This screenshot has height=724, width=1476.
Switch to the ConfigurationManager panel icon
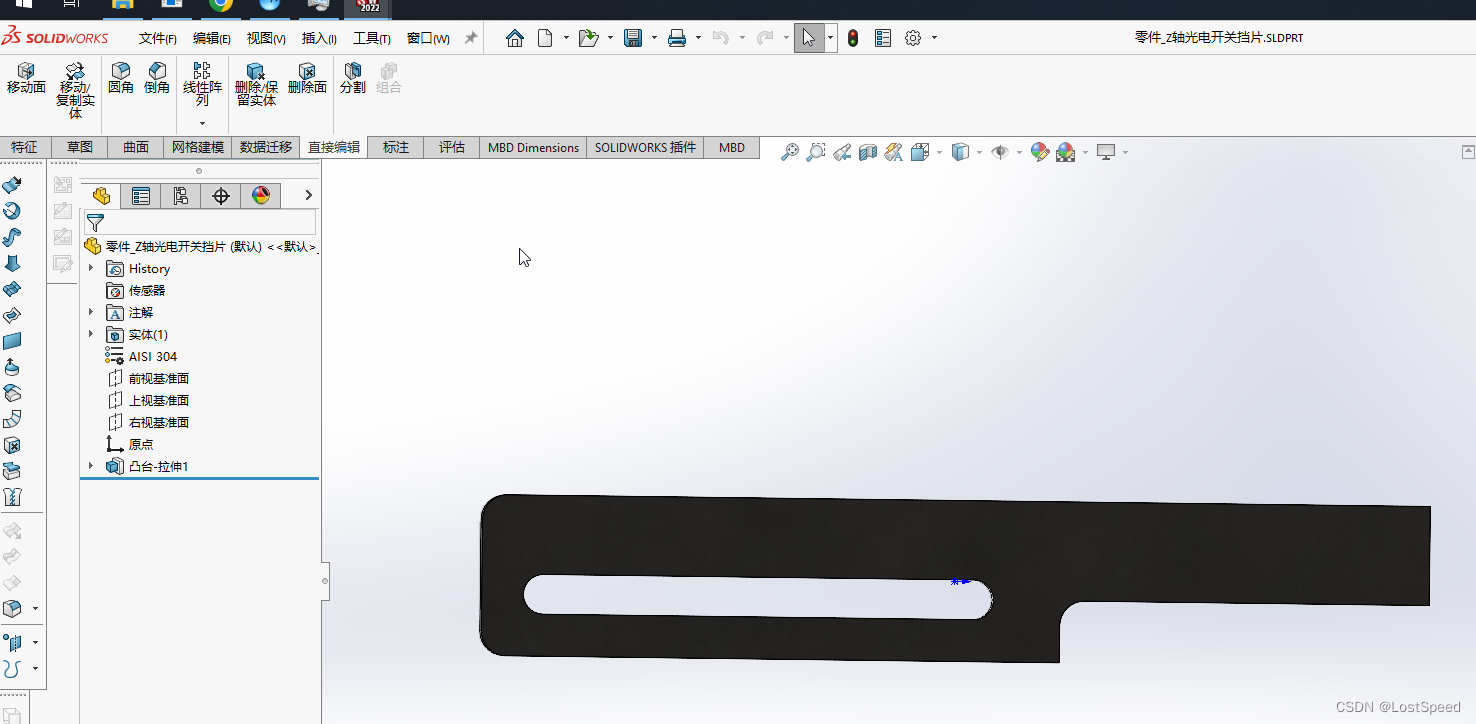point(181,195)
